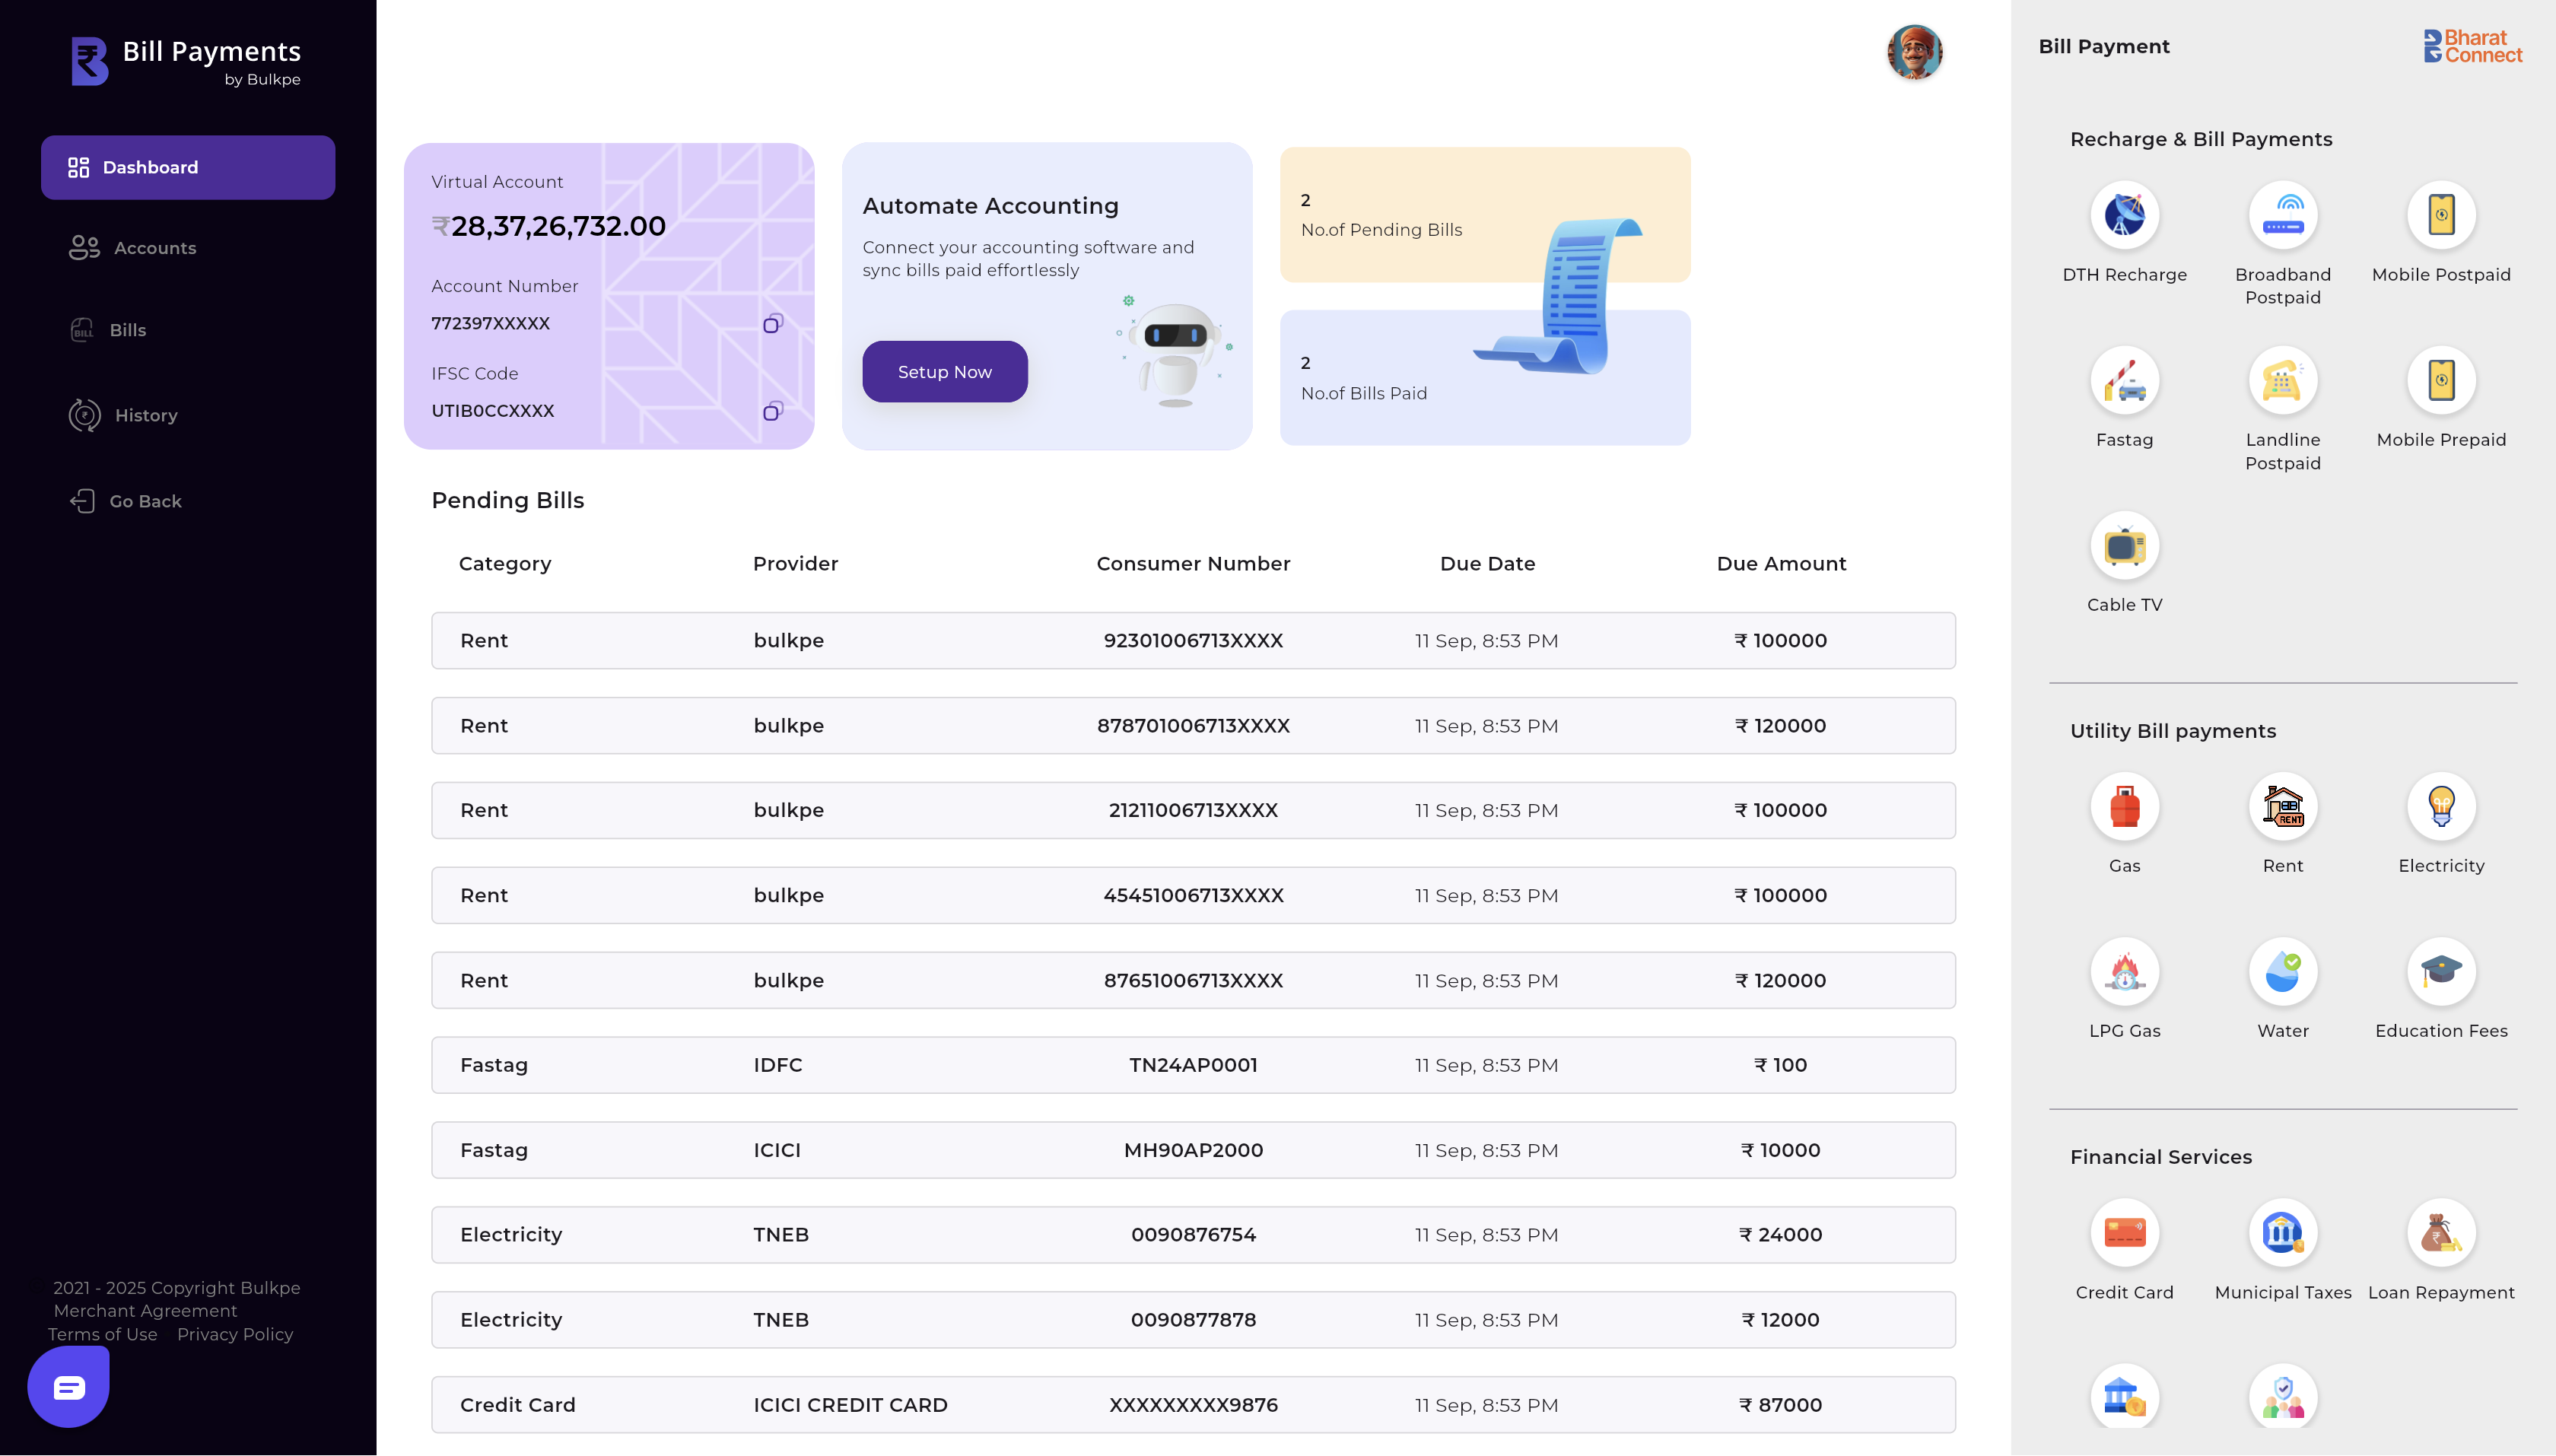Open the No.of Pending Bills card
Image resolution: width=2556 pixels, height=1456 pixels.
tap(1484, 215)
